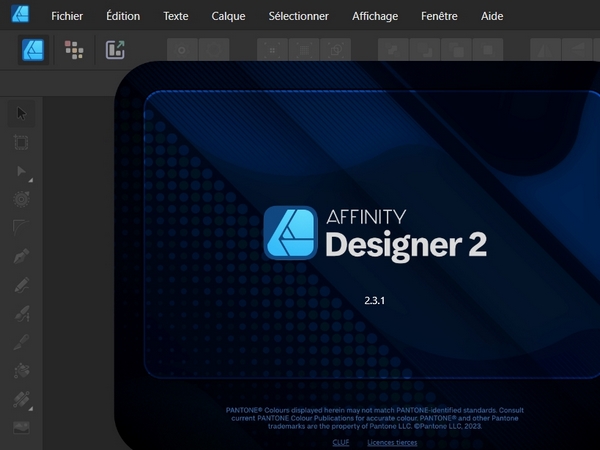Select the Artboard tool
Viewport: 600px width, 450px height.
pos(21,142)
